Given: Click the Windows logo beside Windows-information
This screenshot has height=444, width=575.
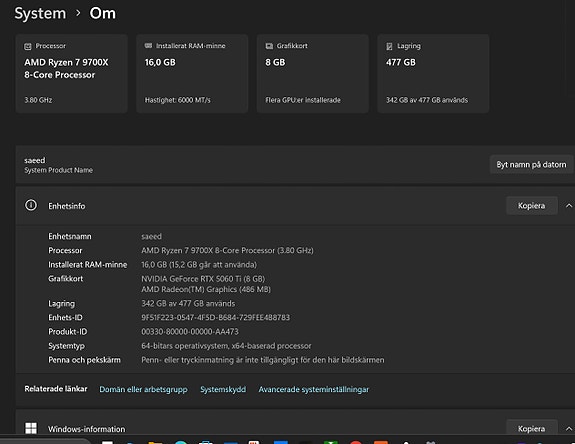Looking at the screenshot, I should pos(31,428).
